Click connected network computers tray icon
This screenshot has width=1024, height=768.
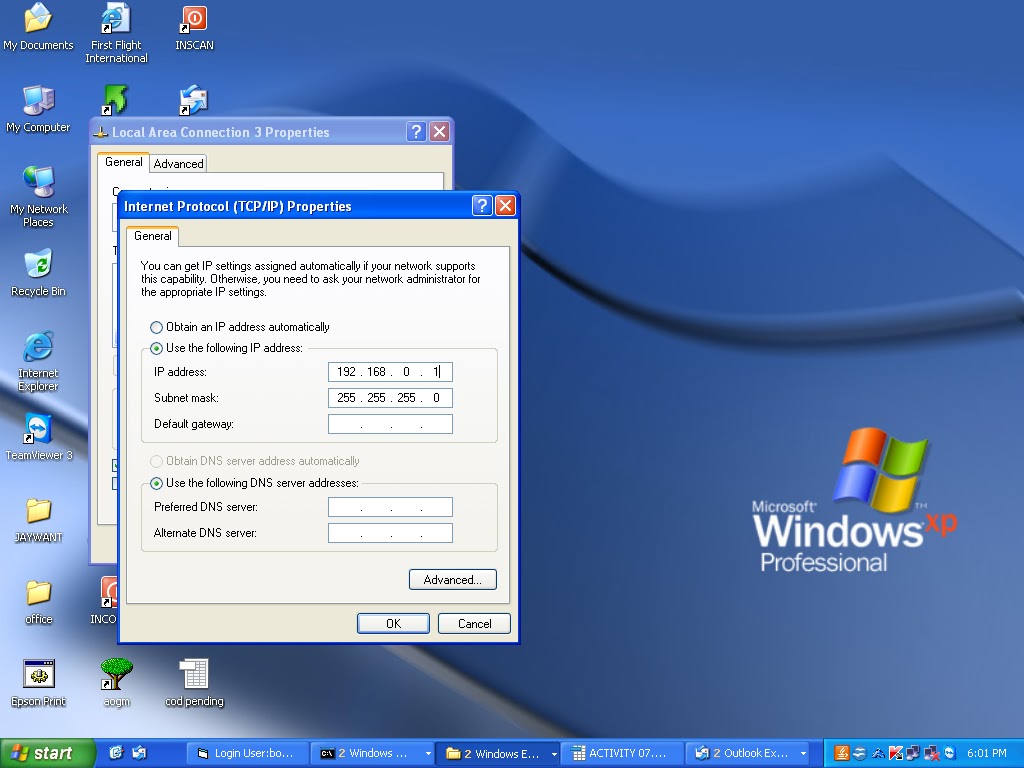pyautogui.click(x=913, y=753)
